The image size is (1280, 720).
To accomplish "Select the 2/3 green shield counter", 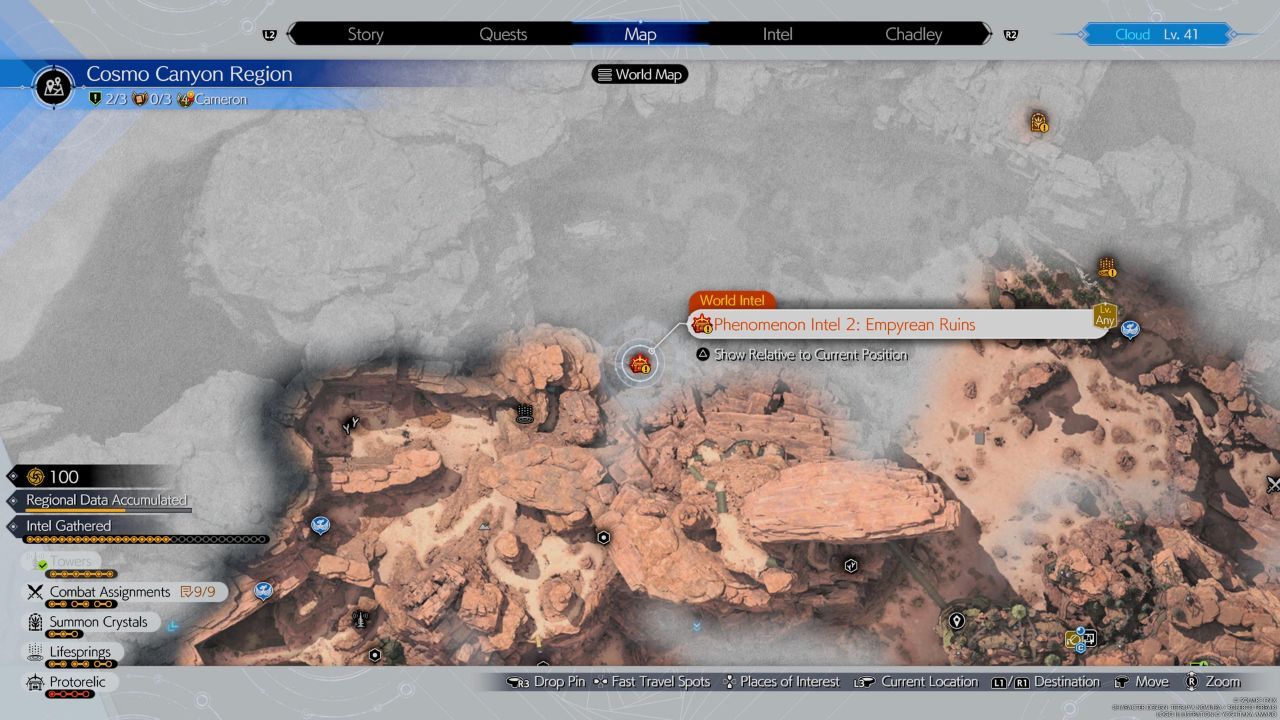I will pos(109,99).
